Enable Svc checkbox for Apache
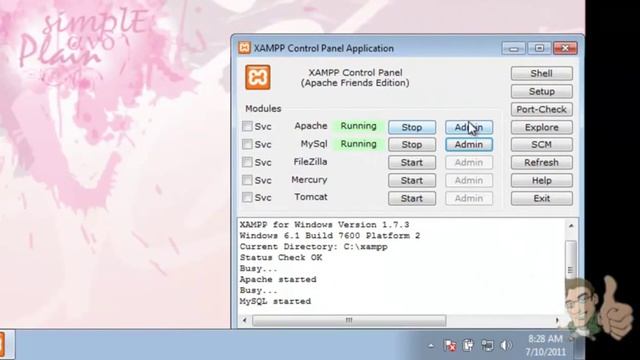Viewport: 640px width, 360px height. click(247, 126)
